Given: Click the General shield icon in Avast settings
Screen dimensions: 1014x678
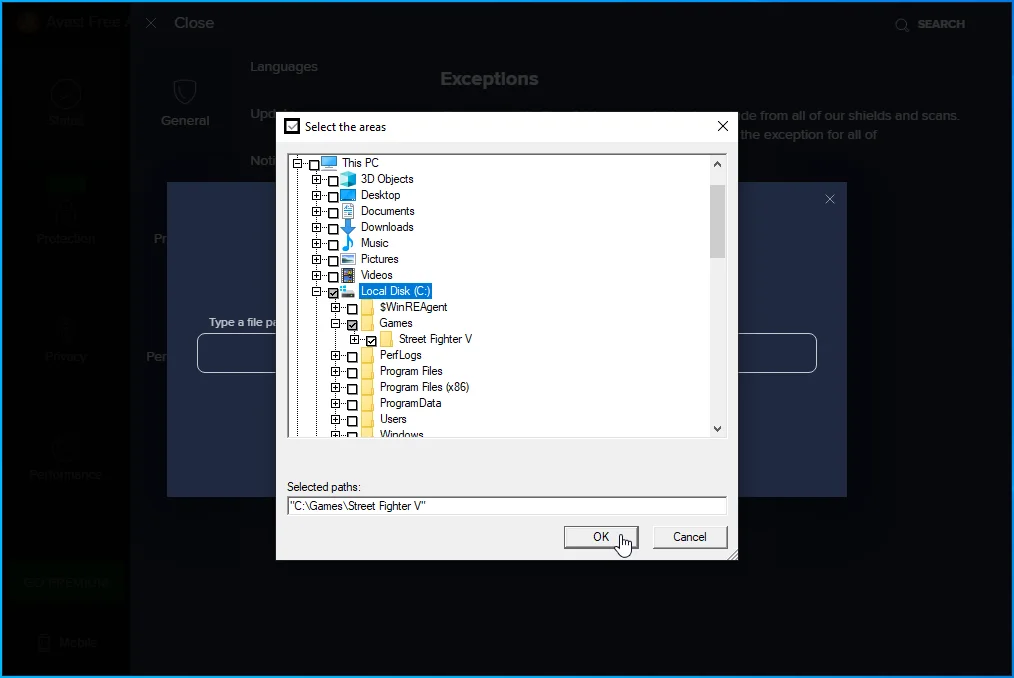Looking at the screenshot, I should (185, 92).
